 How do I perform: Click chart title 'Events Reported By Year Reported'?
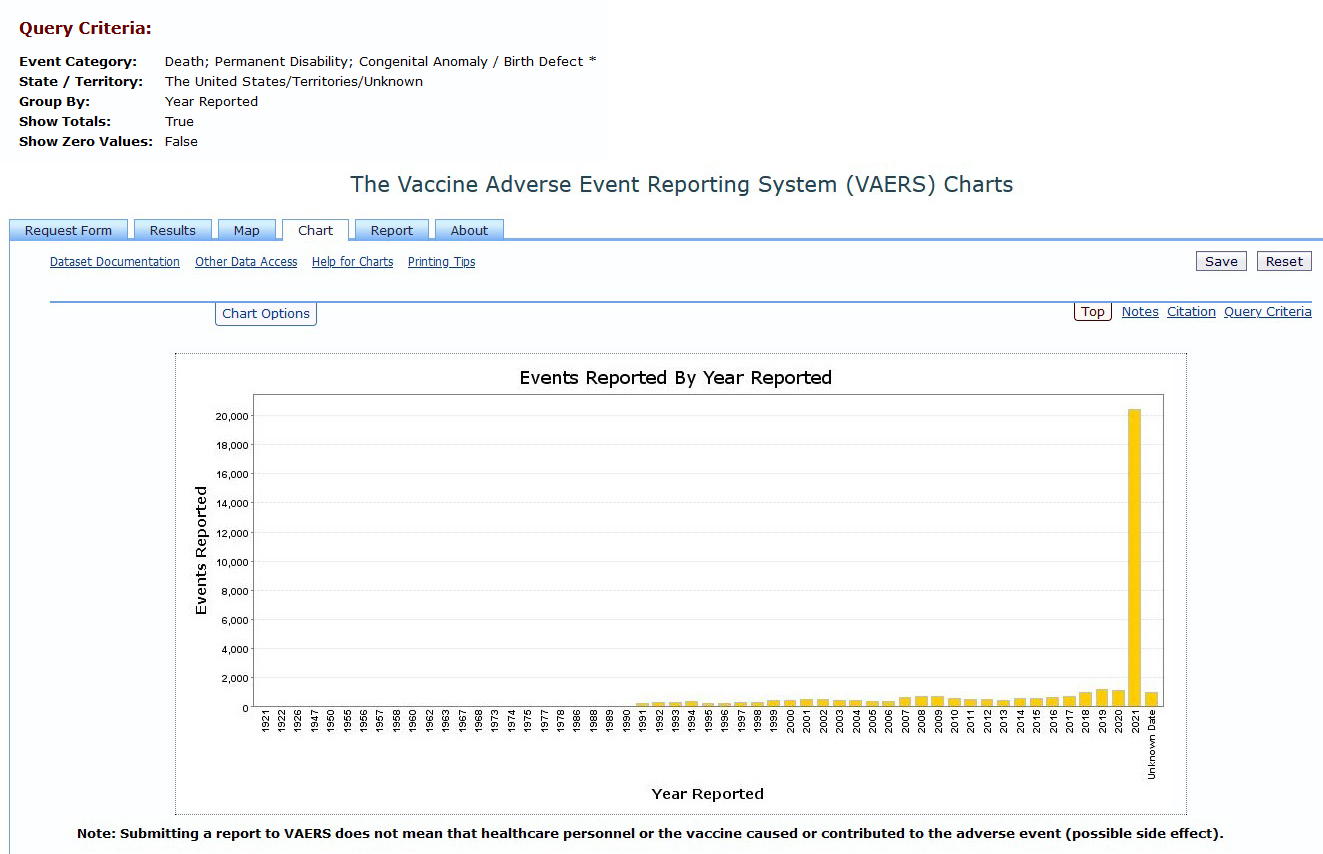click(x=676, y=378)
